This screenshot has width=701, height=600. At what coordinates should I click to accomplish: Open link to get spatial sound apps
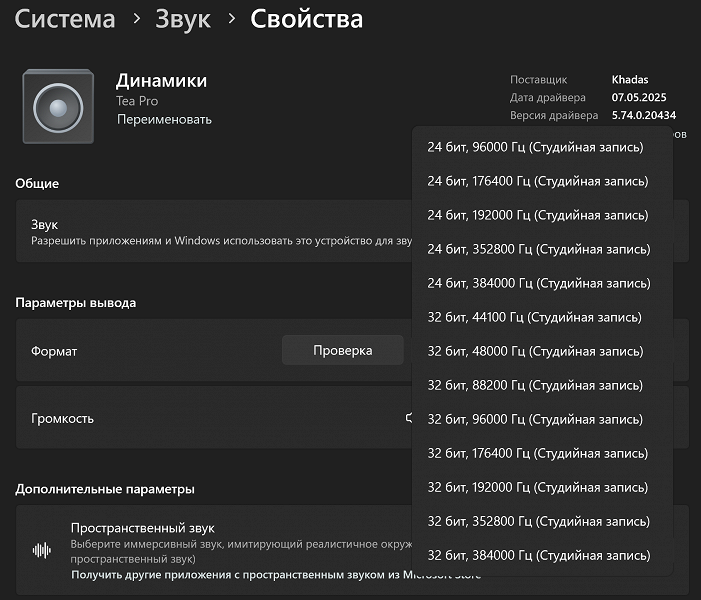(276, 575)
